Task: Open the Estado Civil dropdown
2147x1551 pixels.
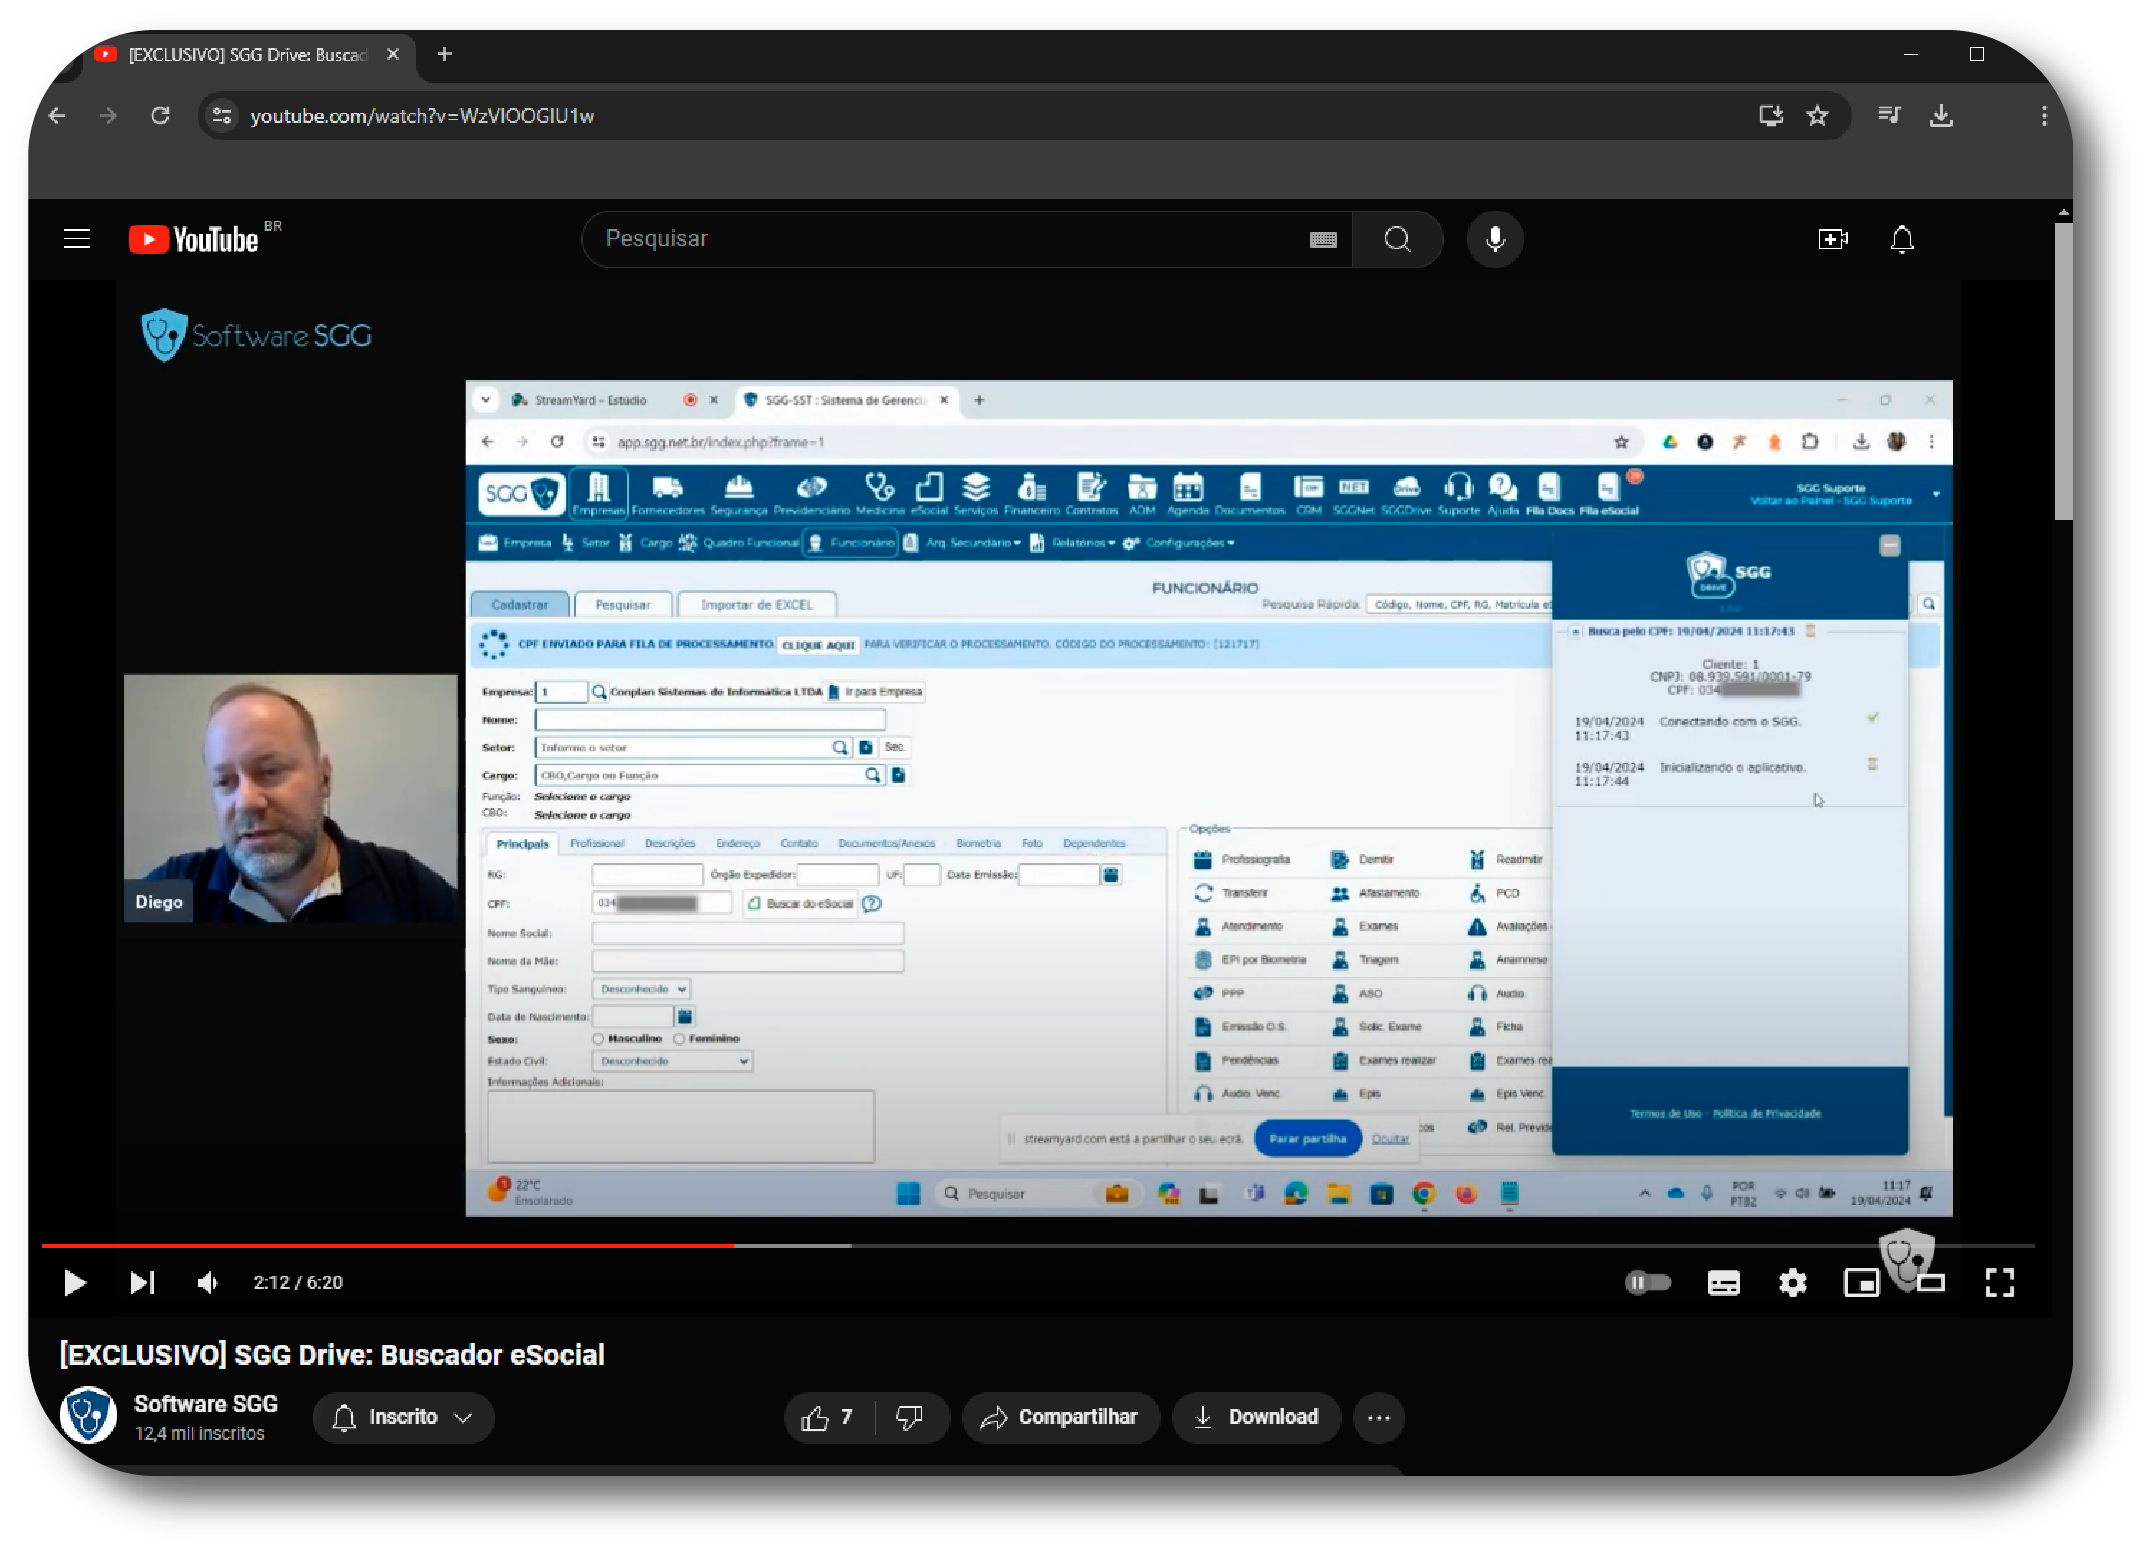Action: tap(672, 1061)
